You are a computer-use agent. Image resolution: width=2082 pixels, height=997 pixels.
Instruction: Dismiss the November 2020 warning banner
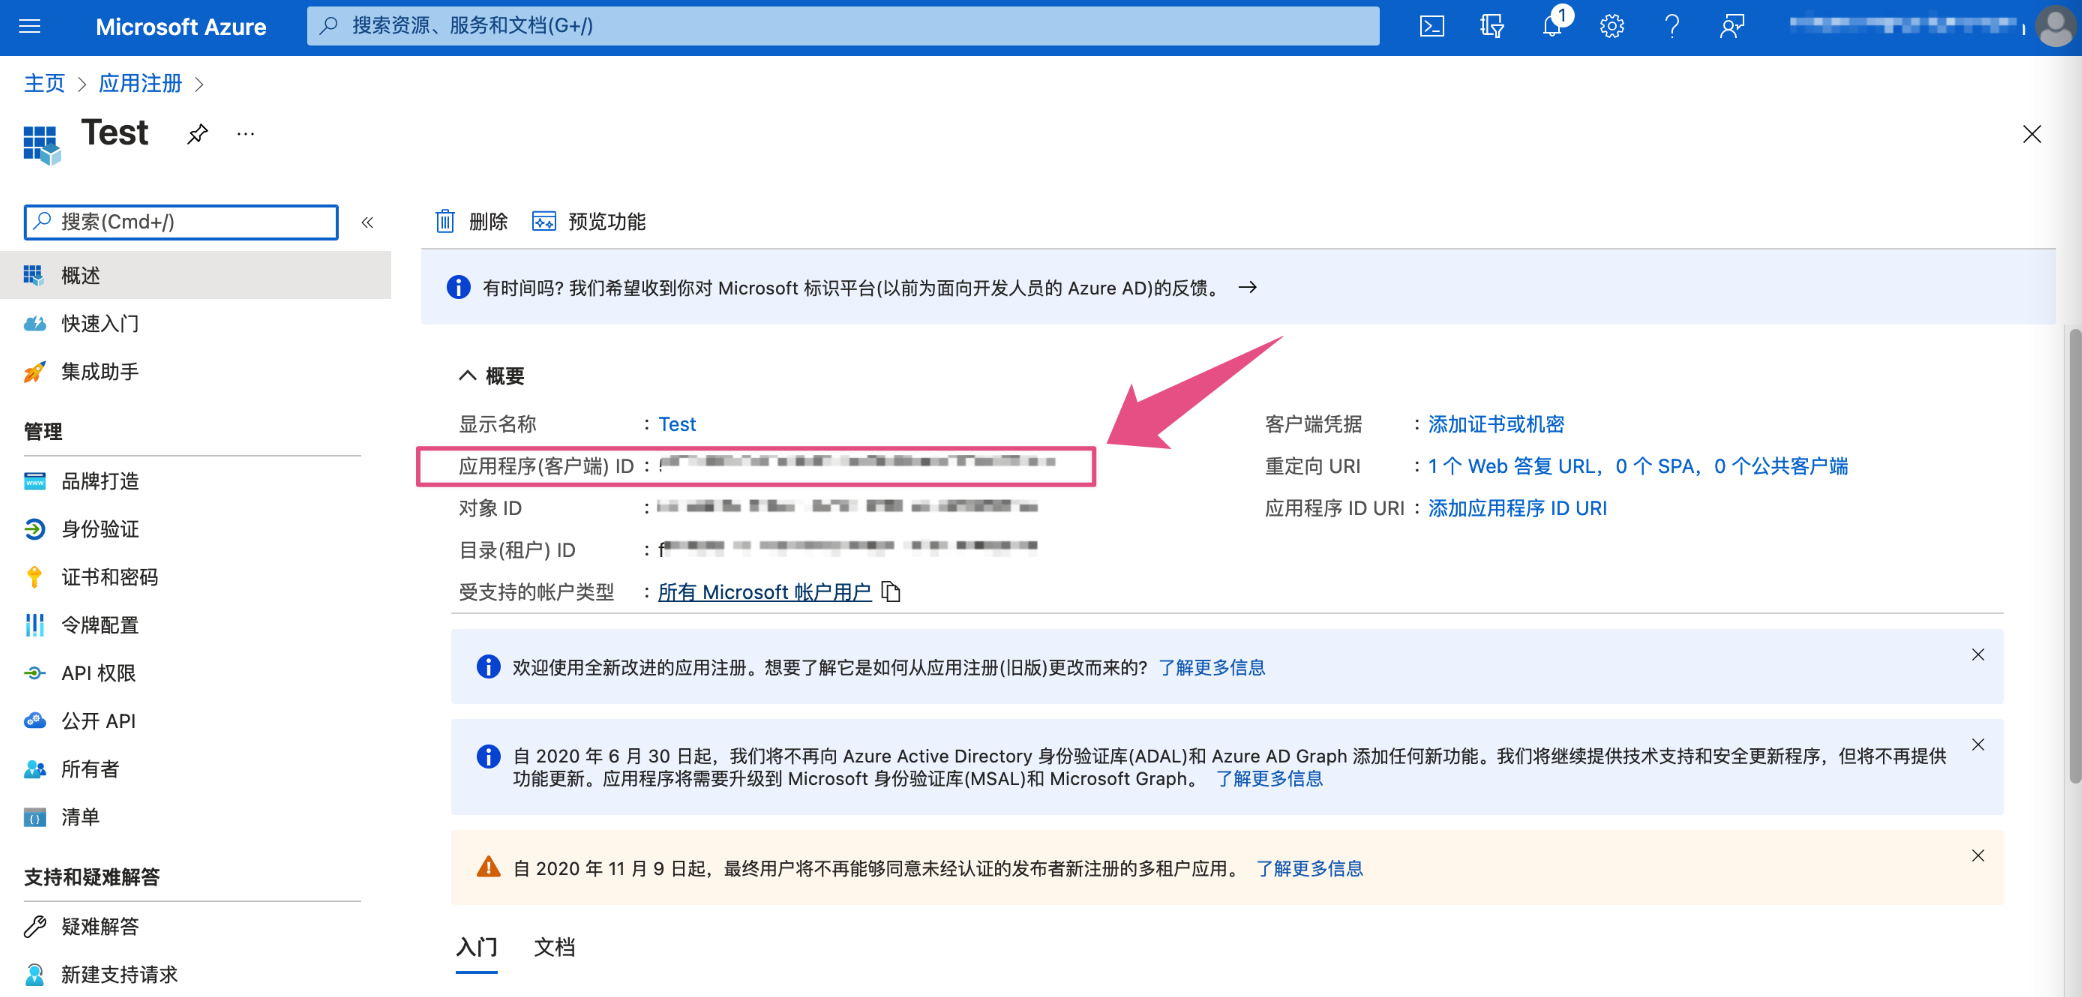[x=1978, y=856]
